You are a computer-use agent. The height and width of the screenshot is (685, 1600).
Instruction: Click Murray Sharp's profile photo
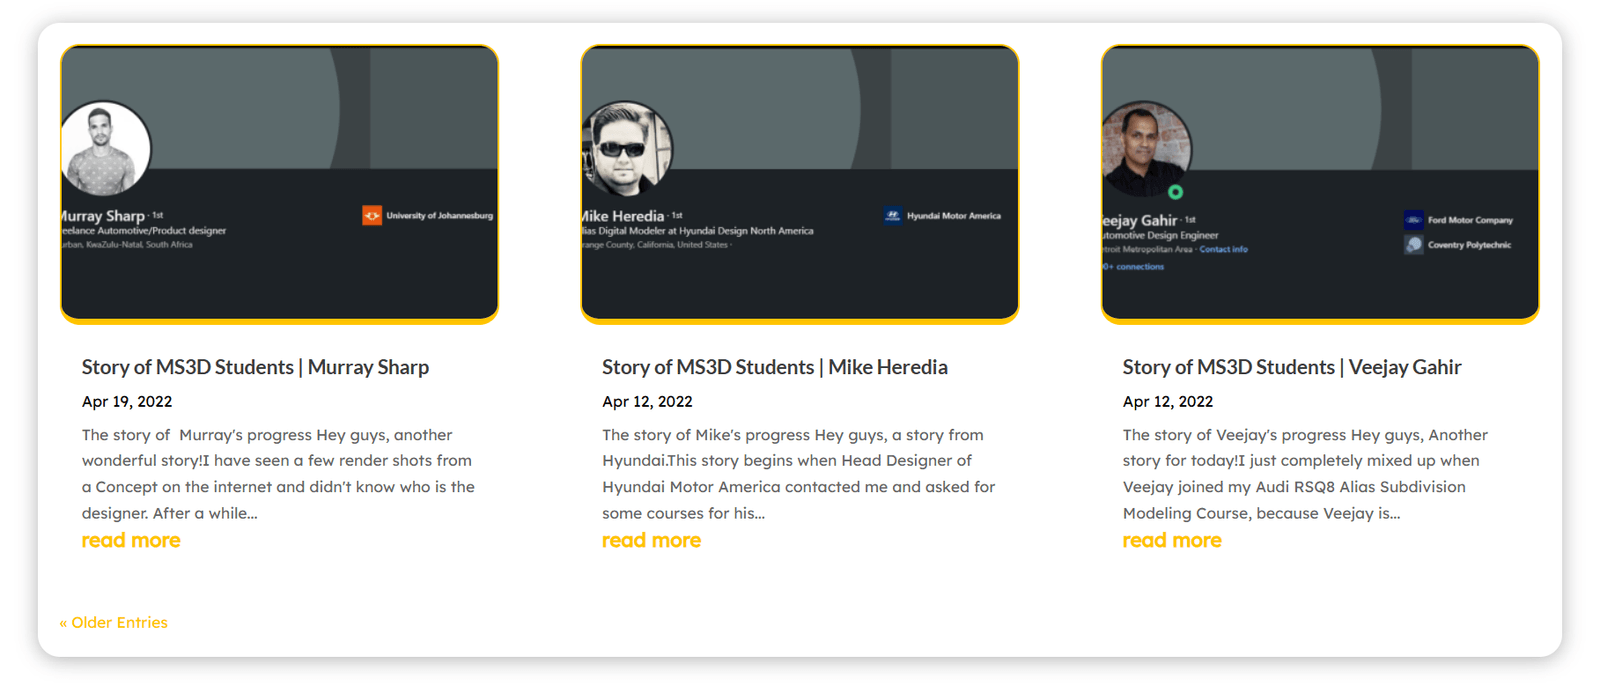(x=105, y=146)
